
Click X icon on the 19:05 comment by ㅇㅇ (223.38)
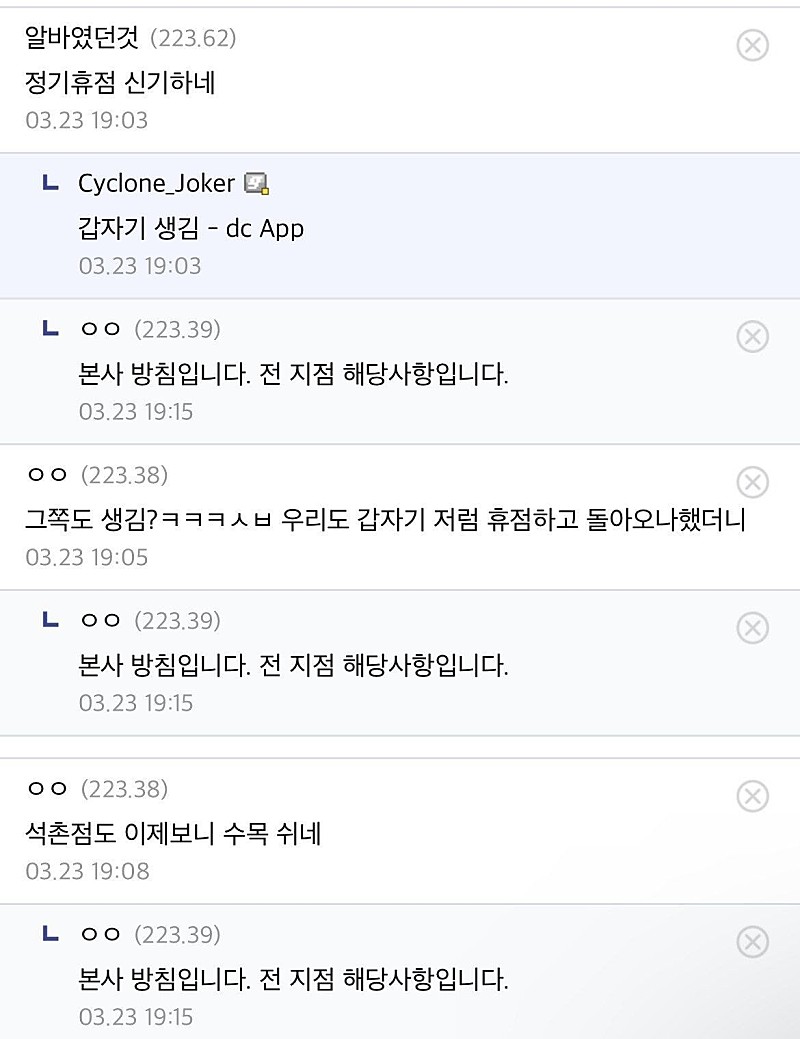point(752,482)
